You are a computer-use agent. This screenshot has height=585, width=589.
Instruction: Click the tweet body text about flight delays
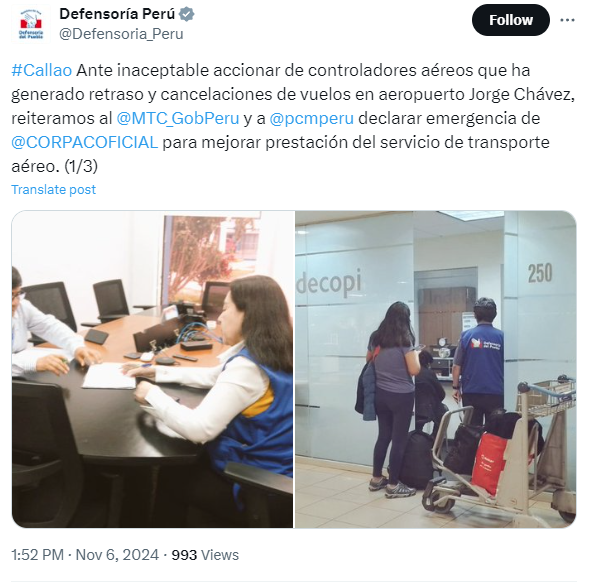(x=293, y=118)
